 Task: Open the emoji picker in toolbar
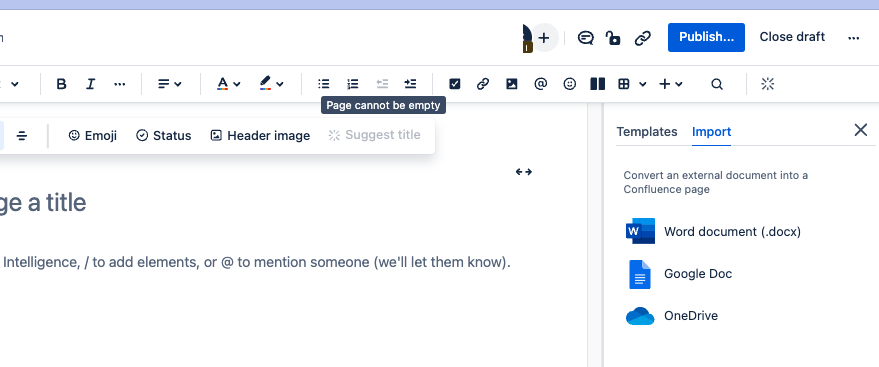(570, 84)
